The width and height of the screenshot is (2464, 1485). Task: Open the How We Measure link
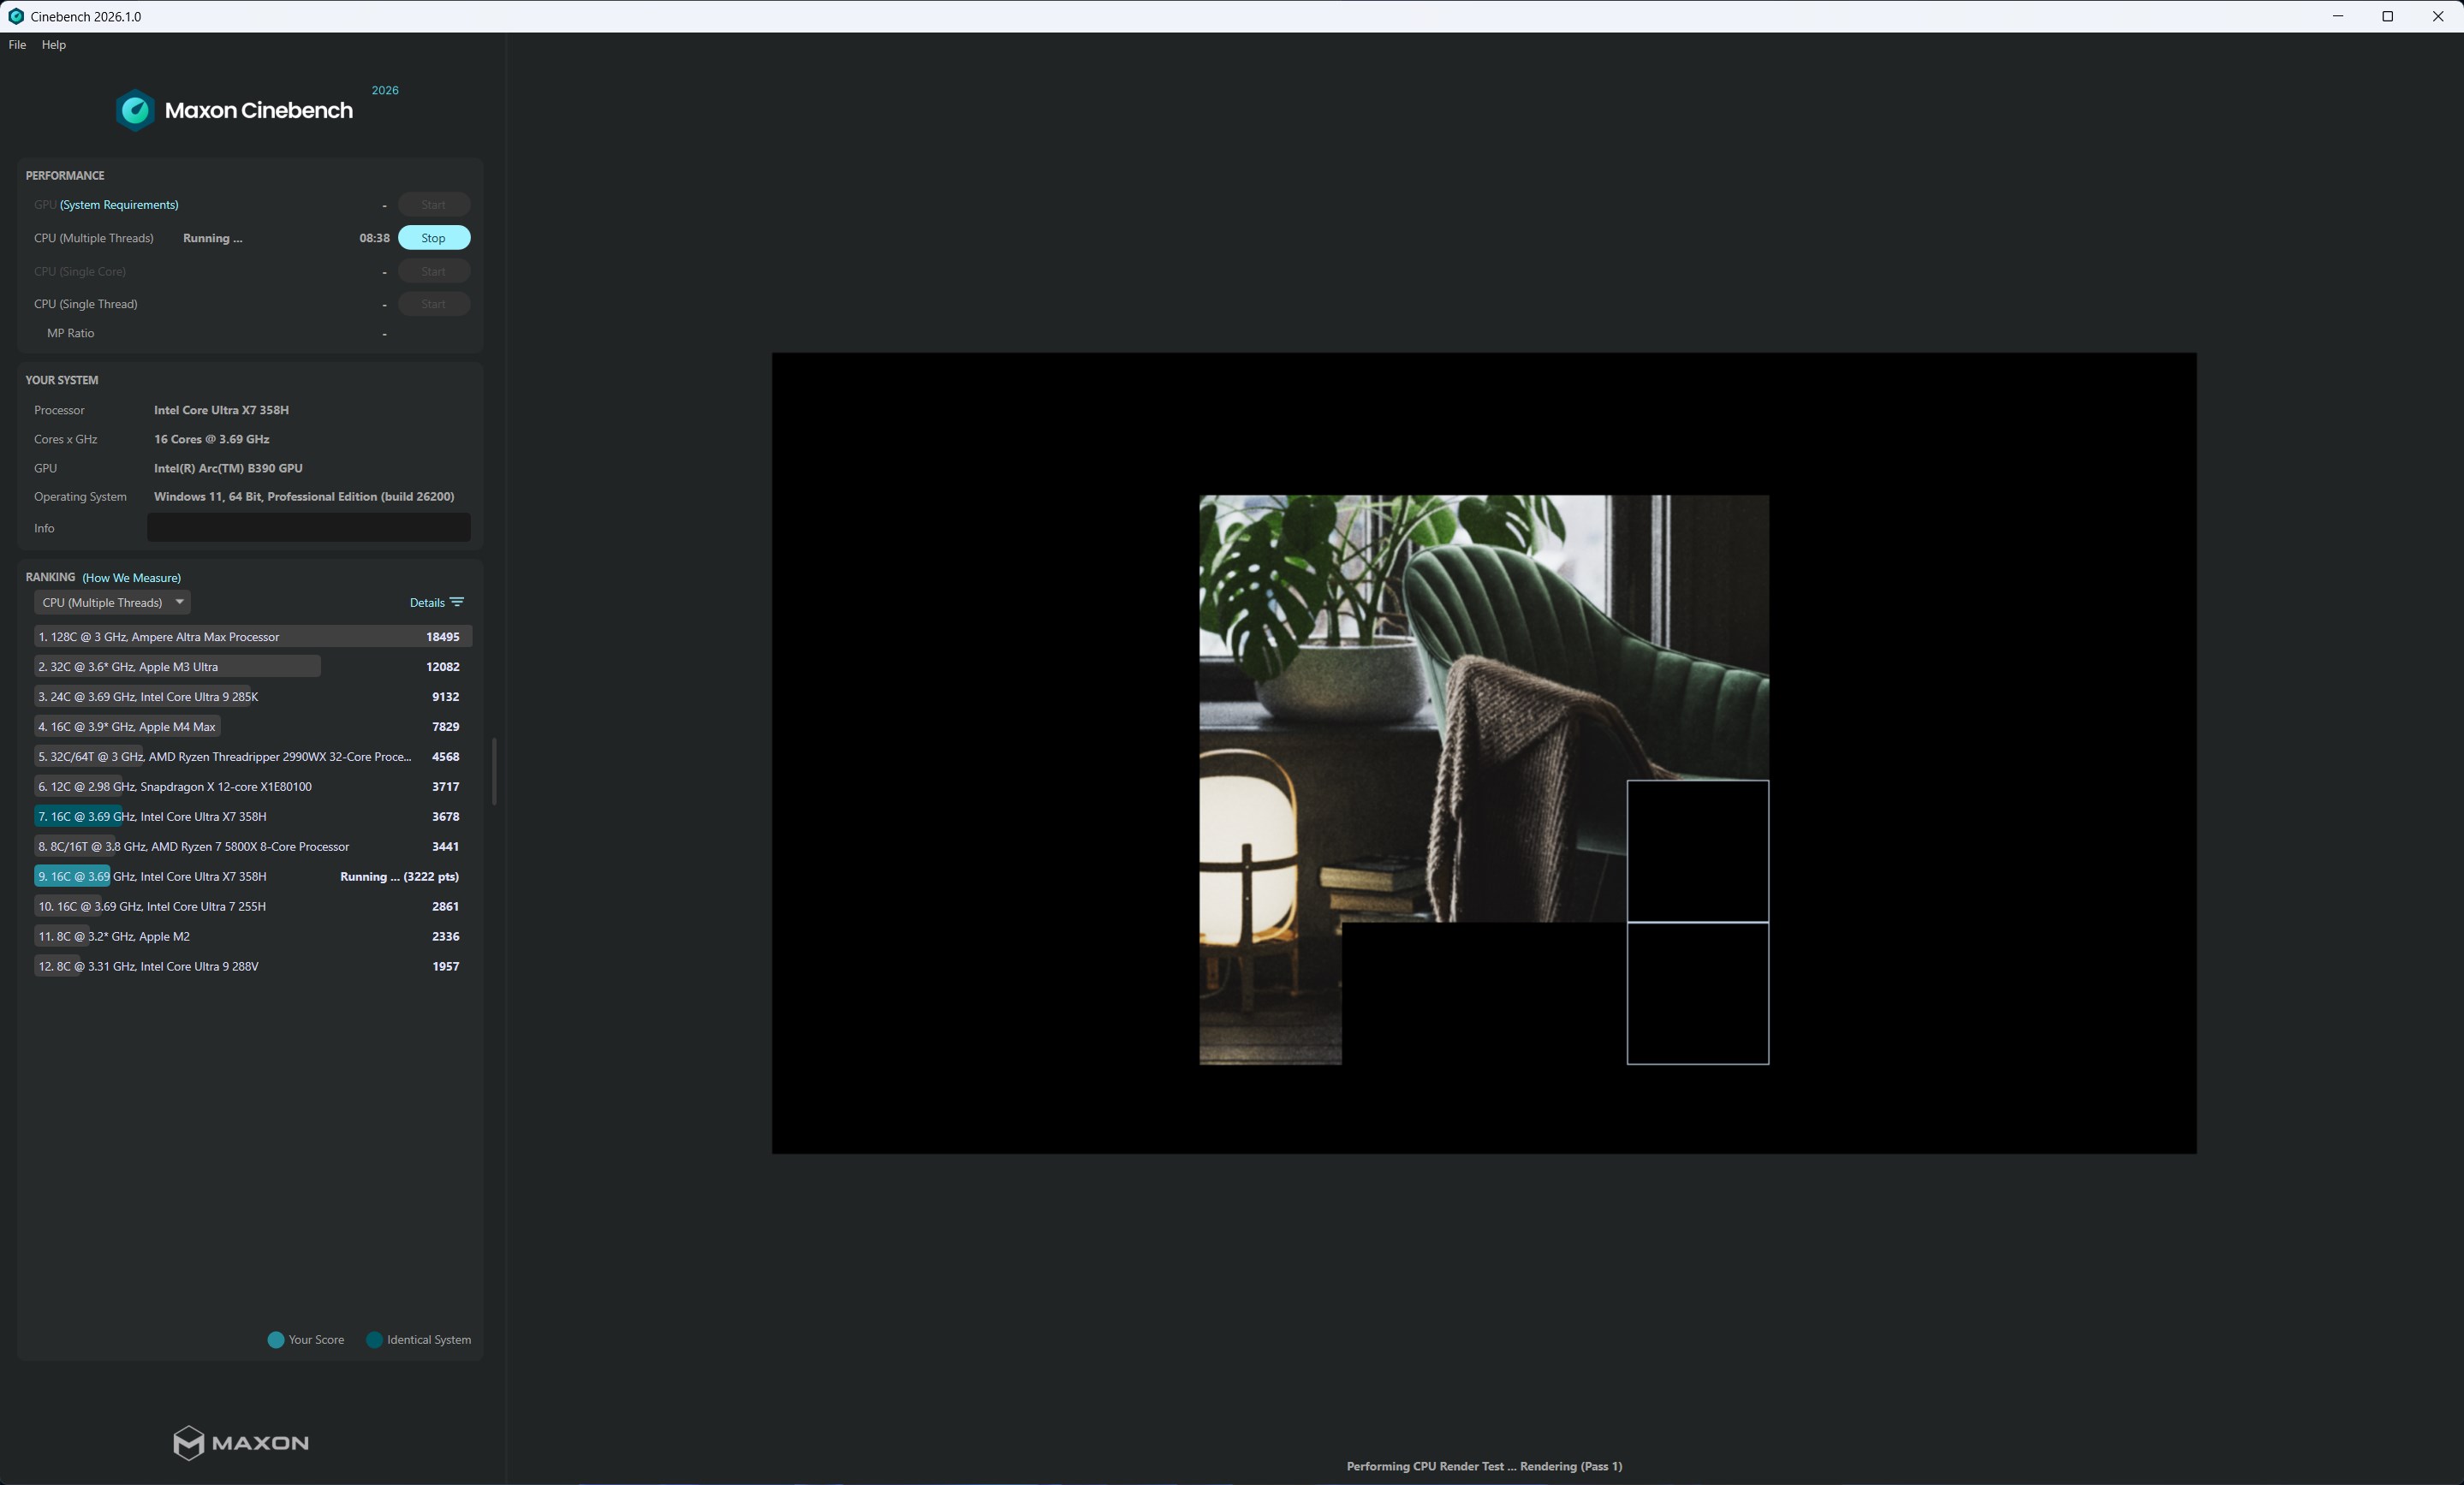click(131, 577)
